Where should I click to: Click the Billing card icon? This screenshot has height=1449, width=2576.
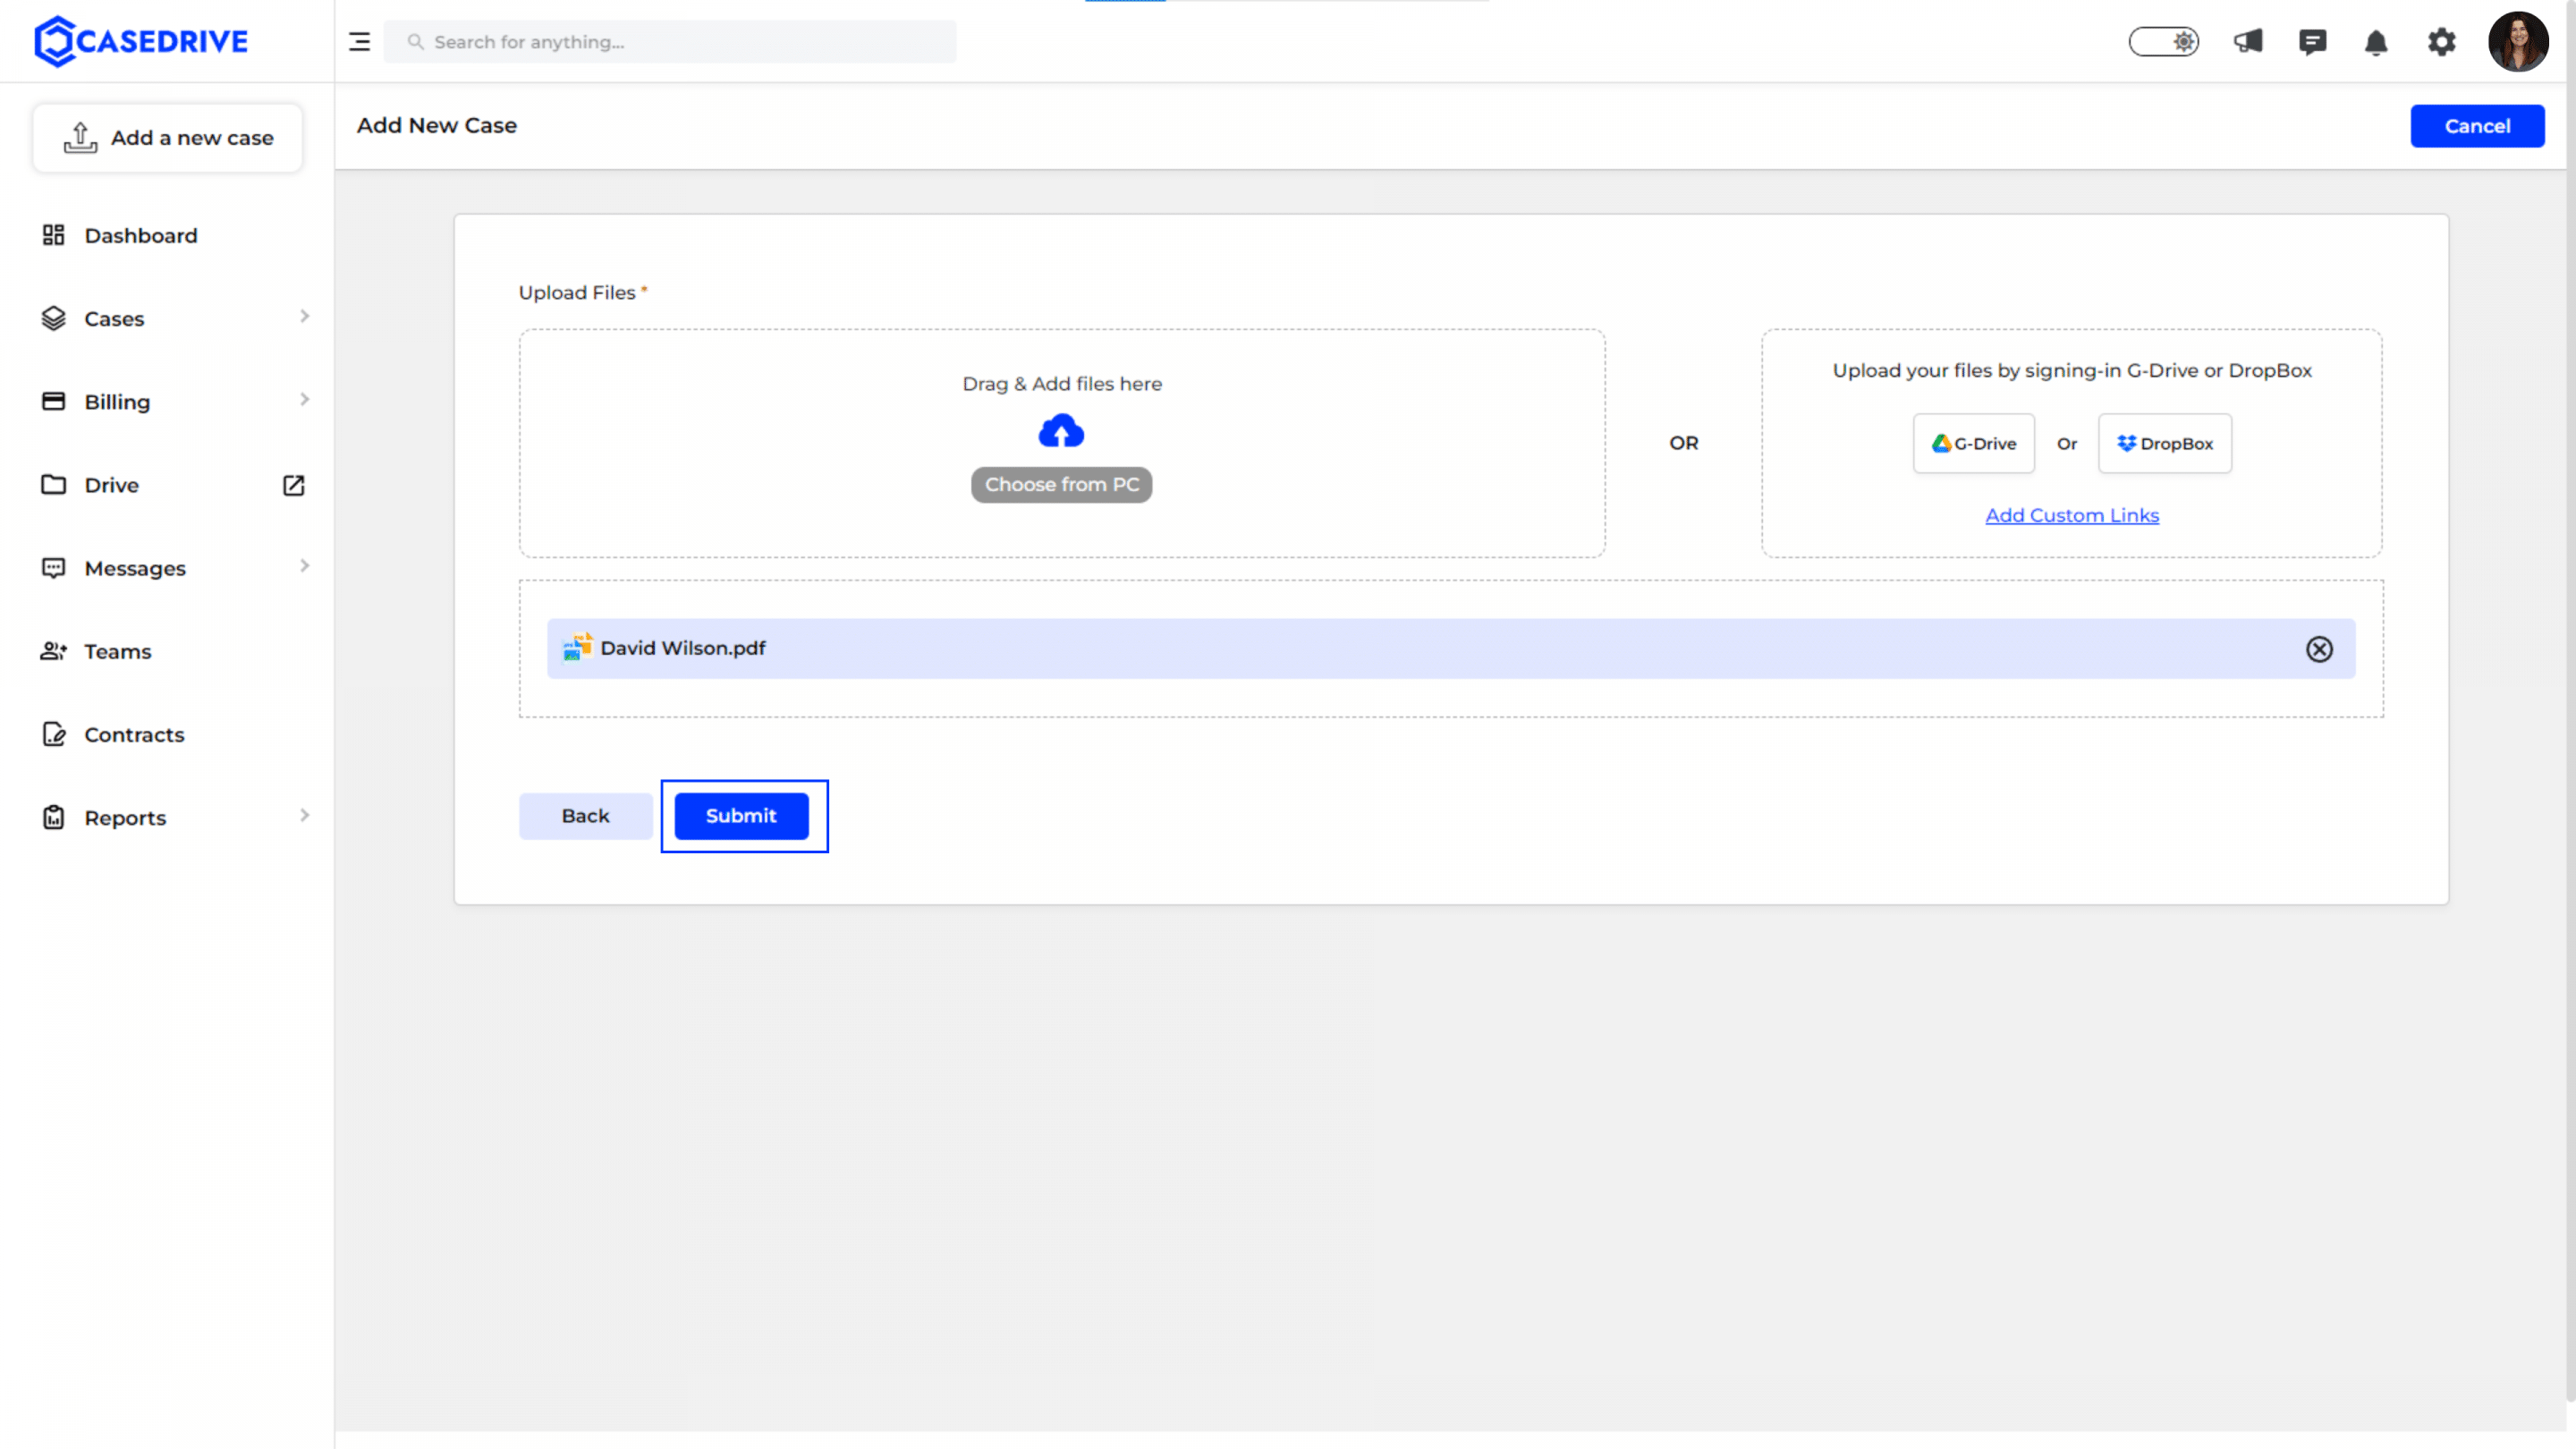(x=53, y=401)
